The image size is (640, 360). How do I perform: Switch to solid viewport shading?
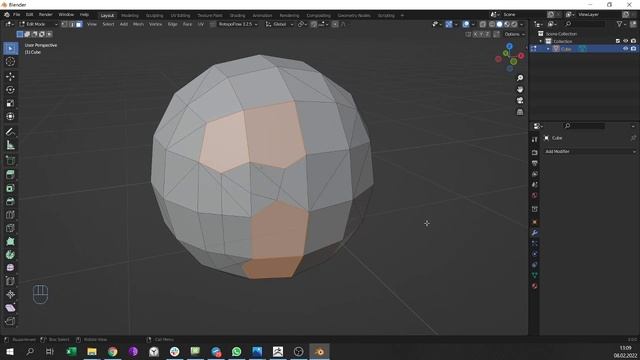pyautogui.click(x=499, y=24)
